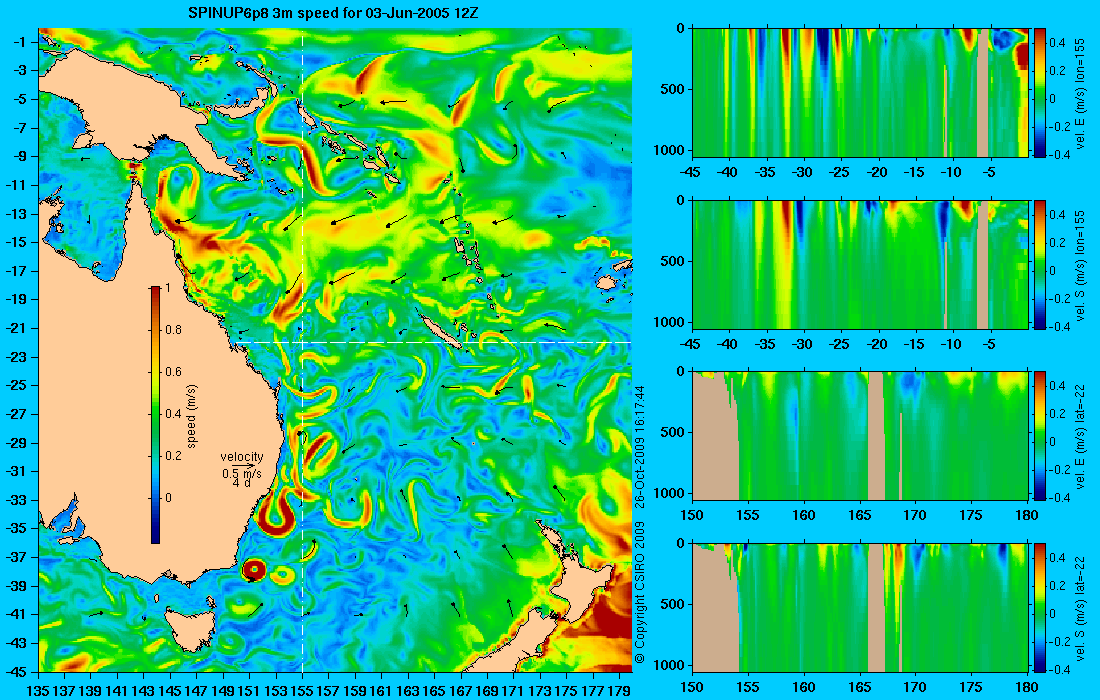Screen dimensions: 1100x700
Task: Click the "1000" depth tick on the top section plot
Action: pyautogui.click(x=669, y=150)
